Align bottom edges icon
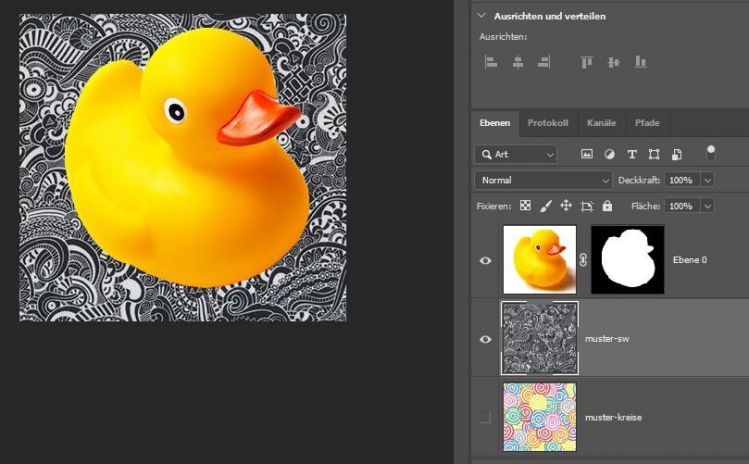Viewport: 749px width, 464px height. click(x=640, y=62)
